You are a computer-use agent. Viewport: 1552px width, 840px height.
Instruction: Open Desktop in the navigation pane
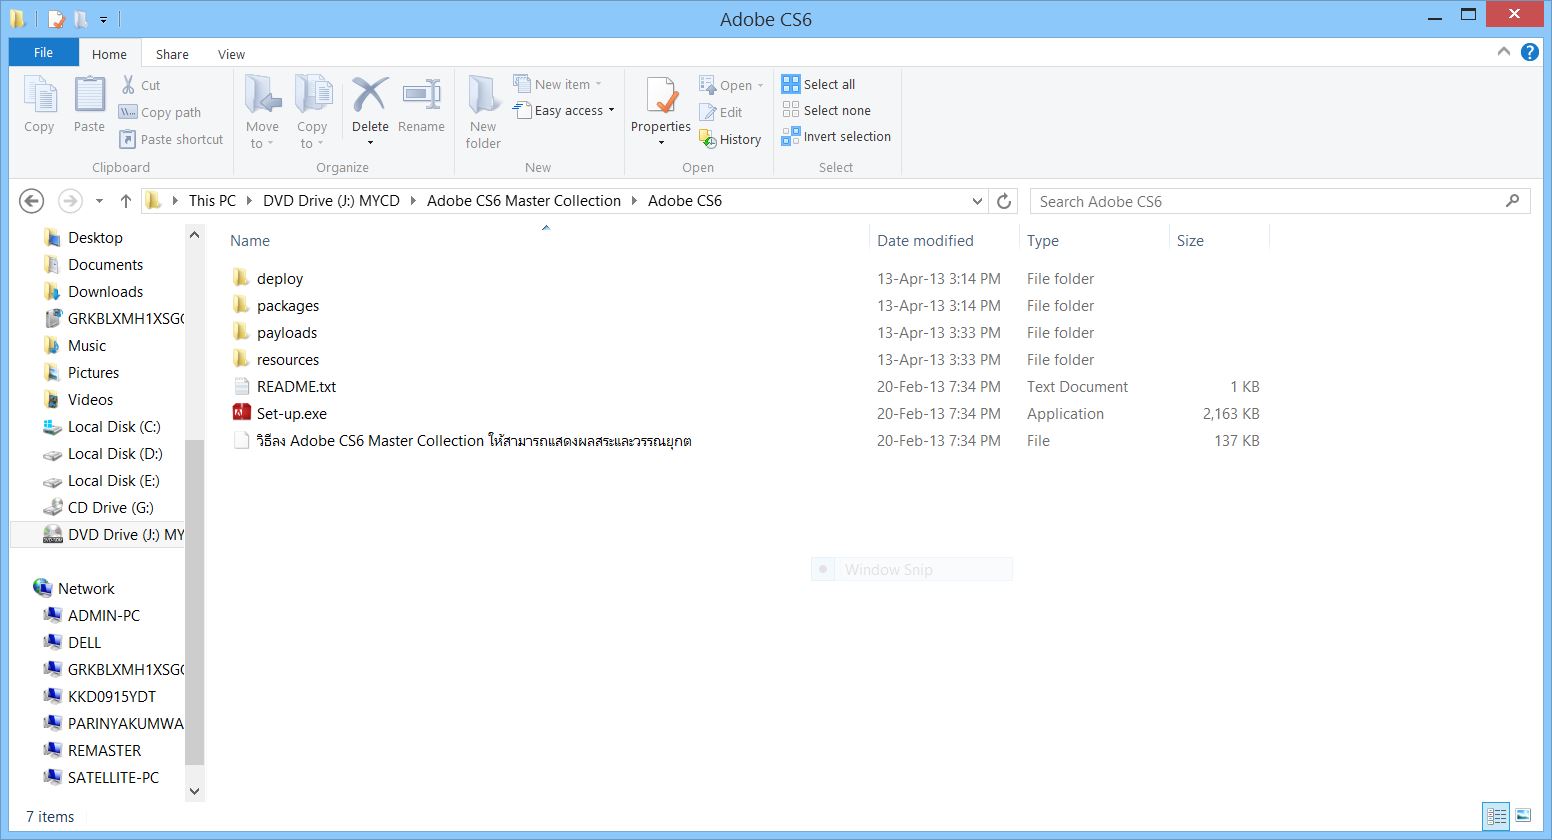tap(95, 237)
